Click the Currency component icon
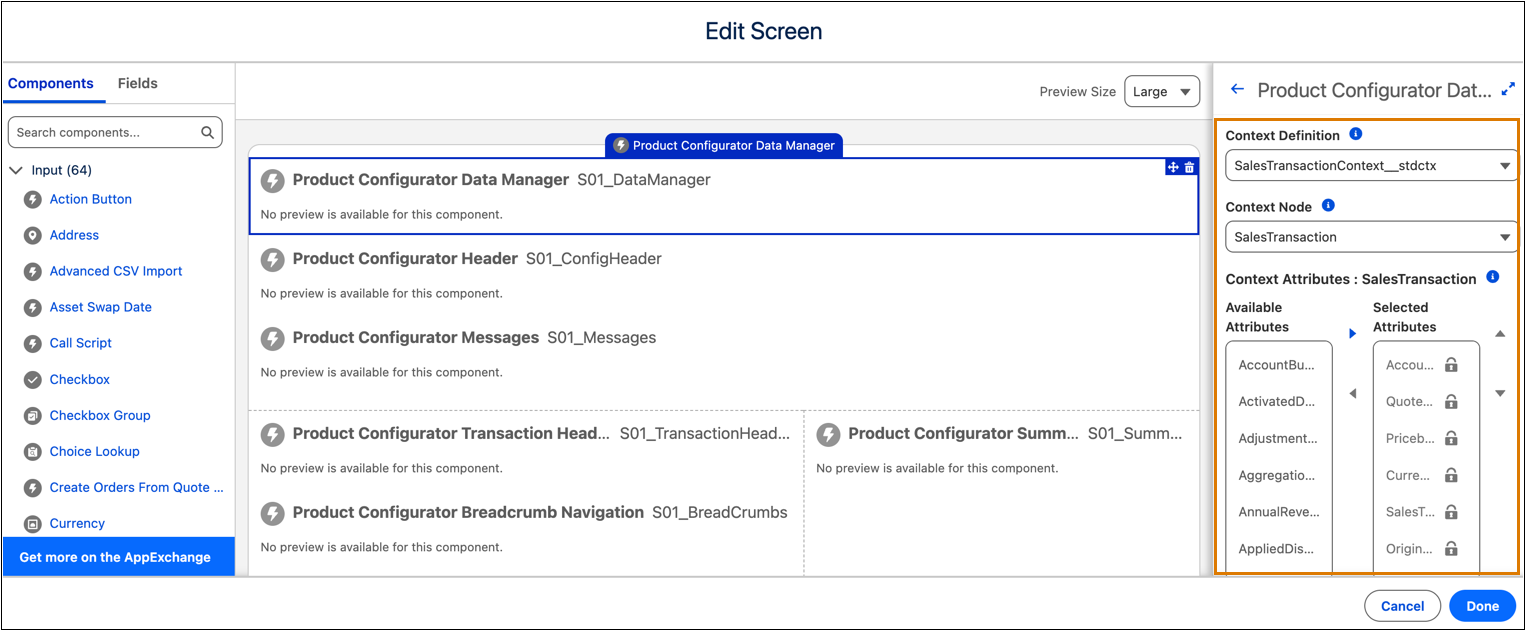The image size is (1526, 631). coord(32,523)
